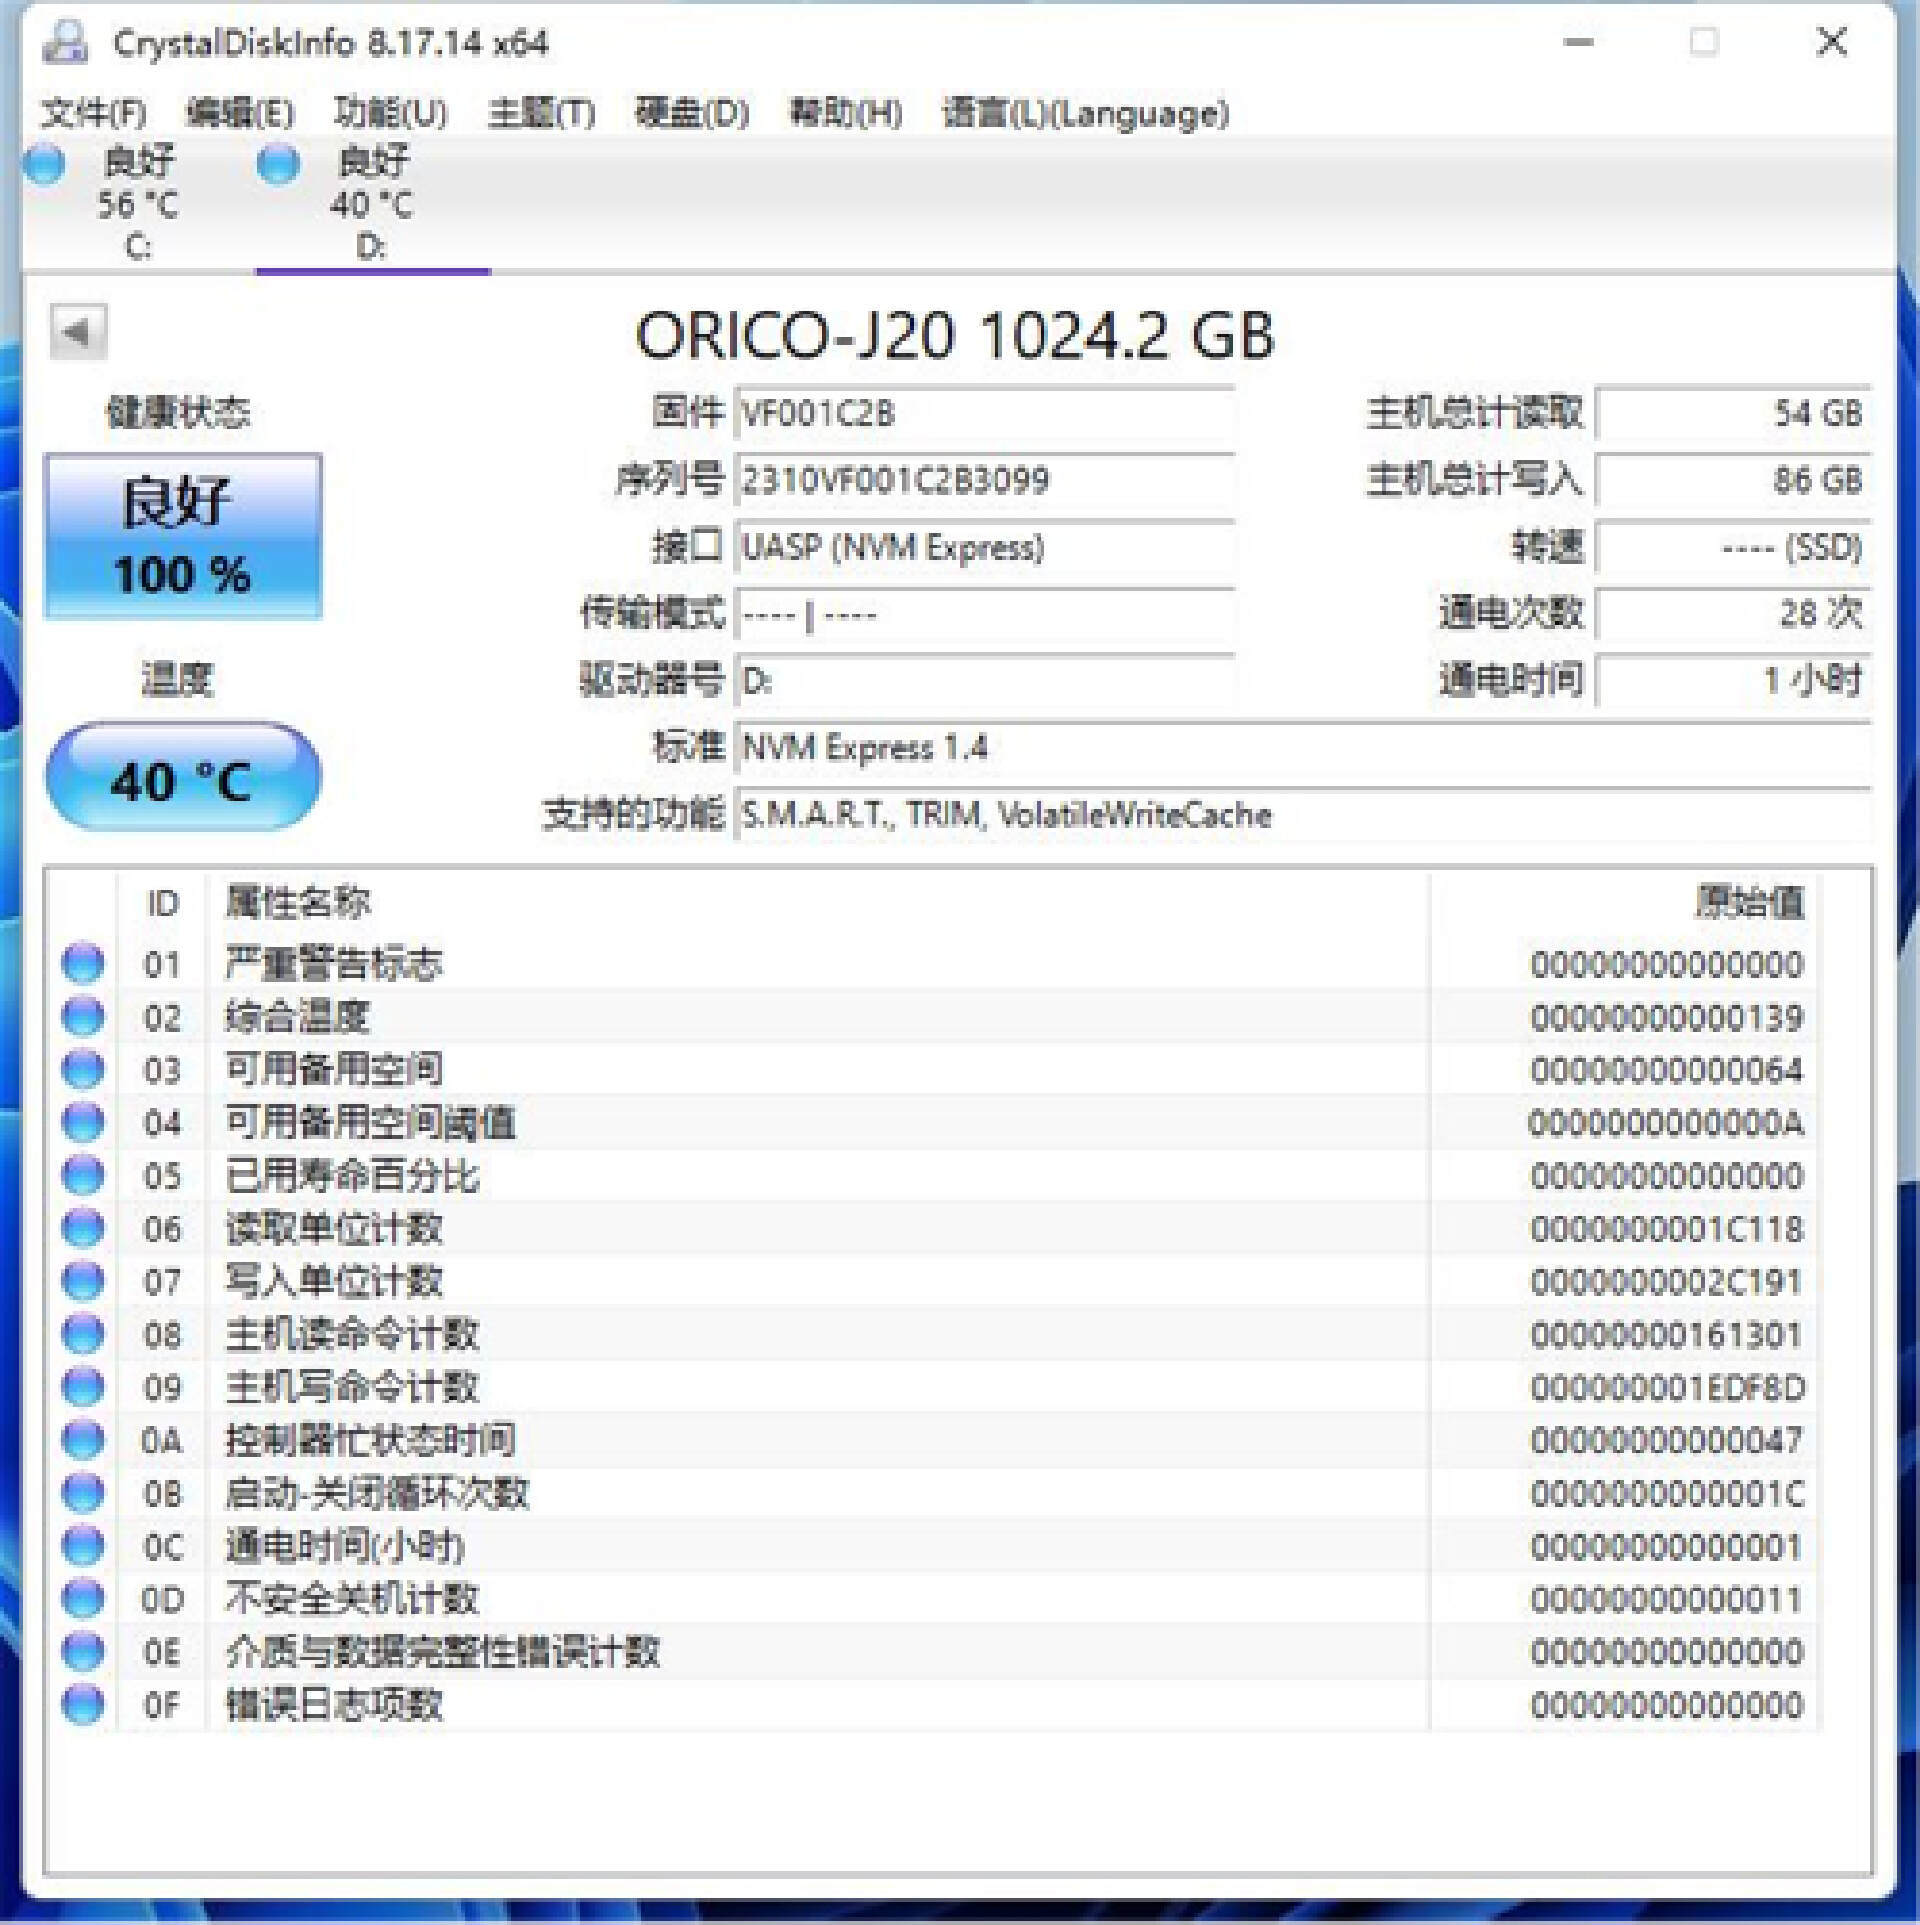Click the 固件 field VF001C2B
This screenshot has width=1920, height=1925.
point(985,412)
